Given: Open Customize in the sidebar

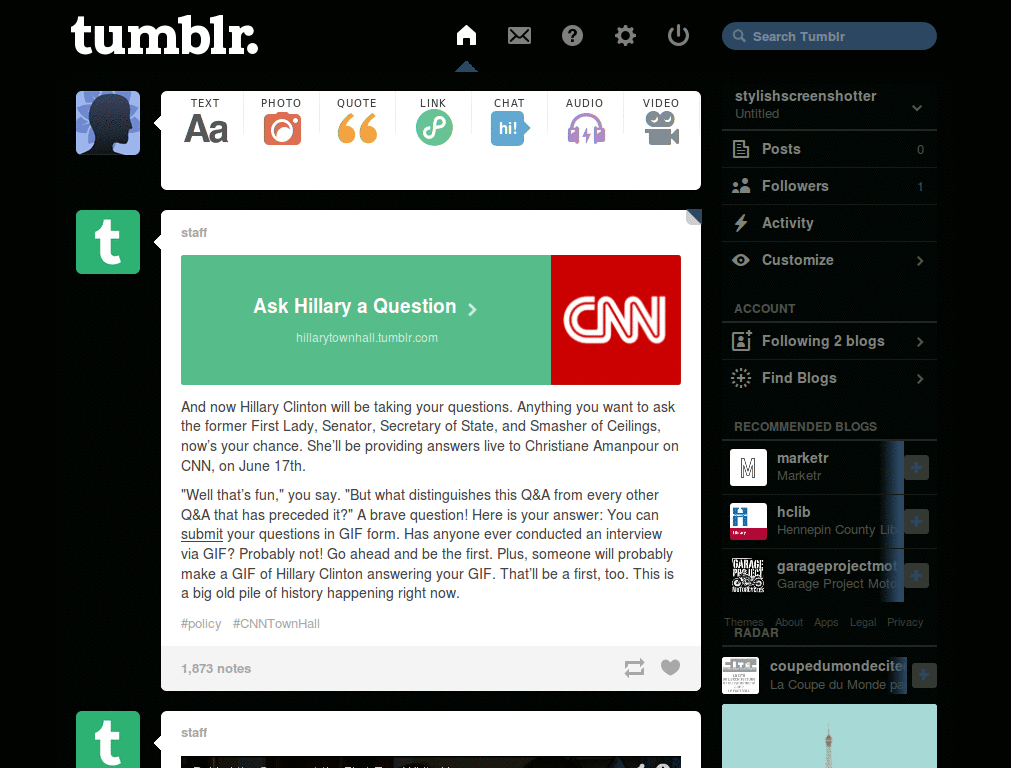Looking at the screenshot, I should [x=829, y=260].
